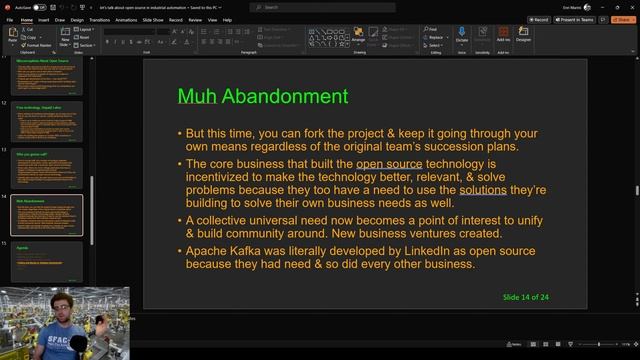Screen dimensions: 640x360
Task: Open the font name combo box
Action: tap(129, 31)
